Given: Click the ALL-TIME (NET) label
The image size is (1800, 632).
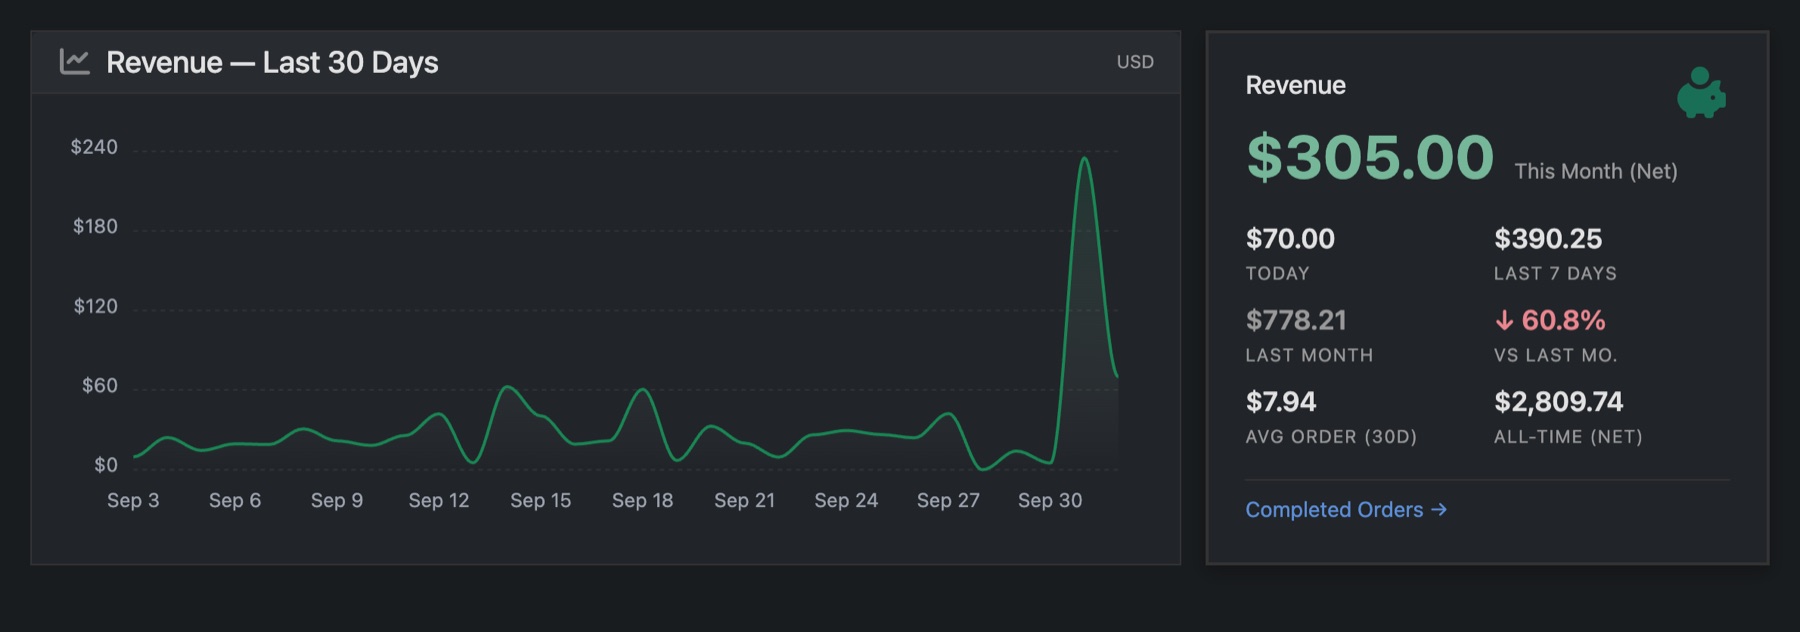Looking at the screenshot, I should pos(1568,437).
